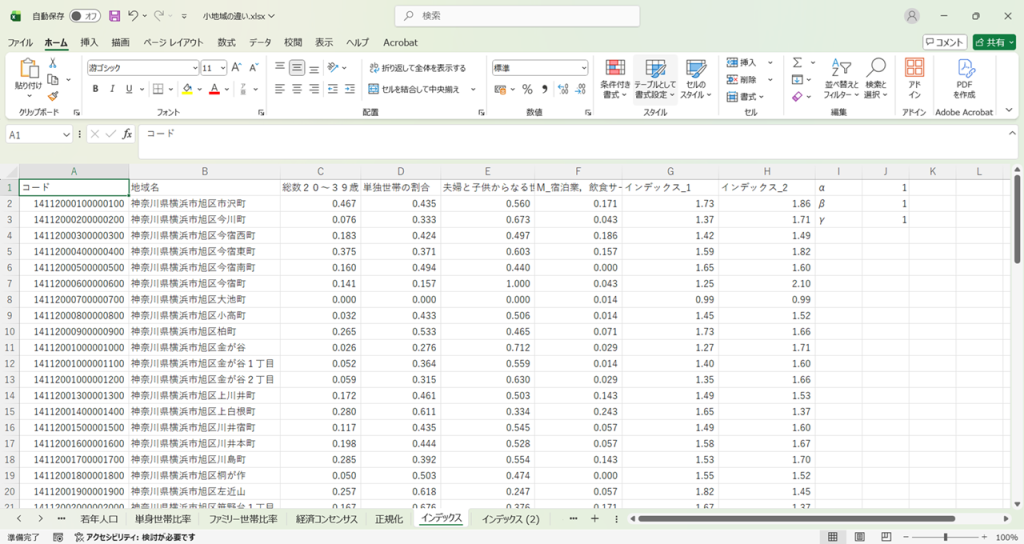Click the save icon in title bar
This screenshot has width=1024, height=544.
click(x=114, y=16)
